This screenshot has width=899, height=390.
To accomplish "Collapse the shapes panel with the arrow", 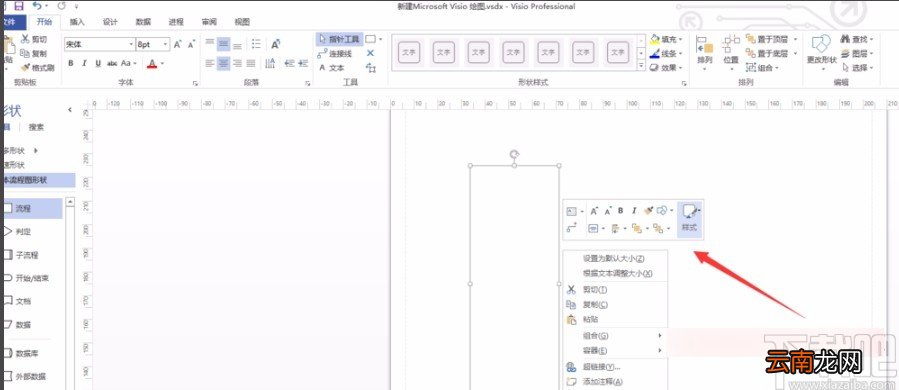I will [70, 110].
